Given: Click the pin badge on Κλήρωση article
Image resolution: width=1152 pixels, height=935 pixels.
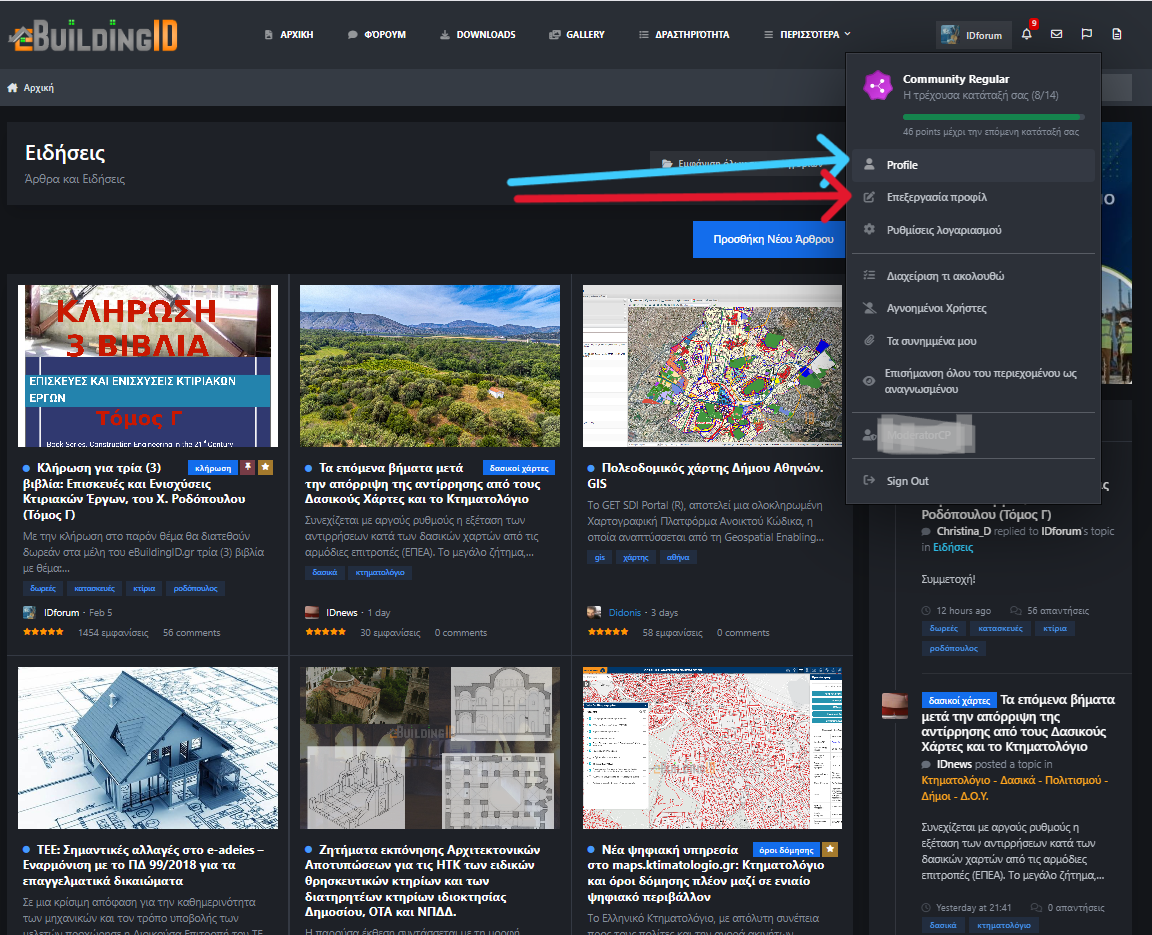Looking at the screenshot, I should click(247, 467).
